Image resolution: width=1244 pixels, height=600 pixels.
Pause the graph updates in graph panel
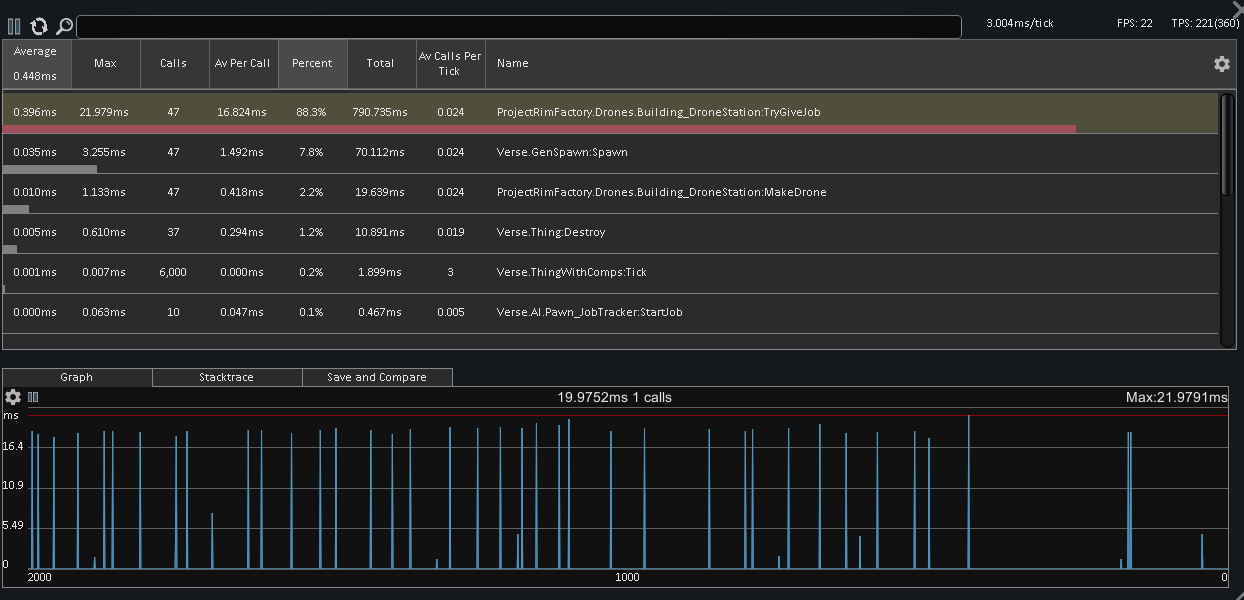click(33, 397)
